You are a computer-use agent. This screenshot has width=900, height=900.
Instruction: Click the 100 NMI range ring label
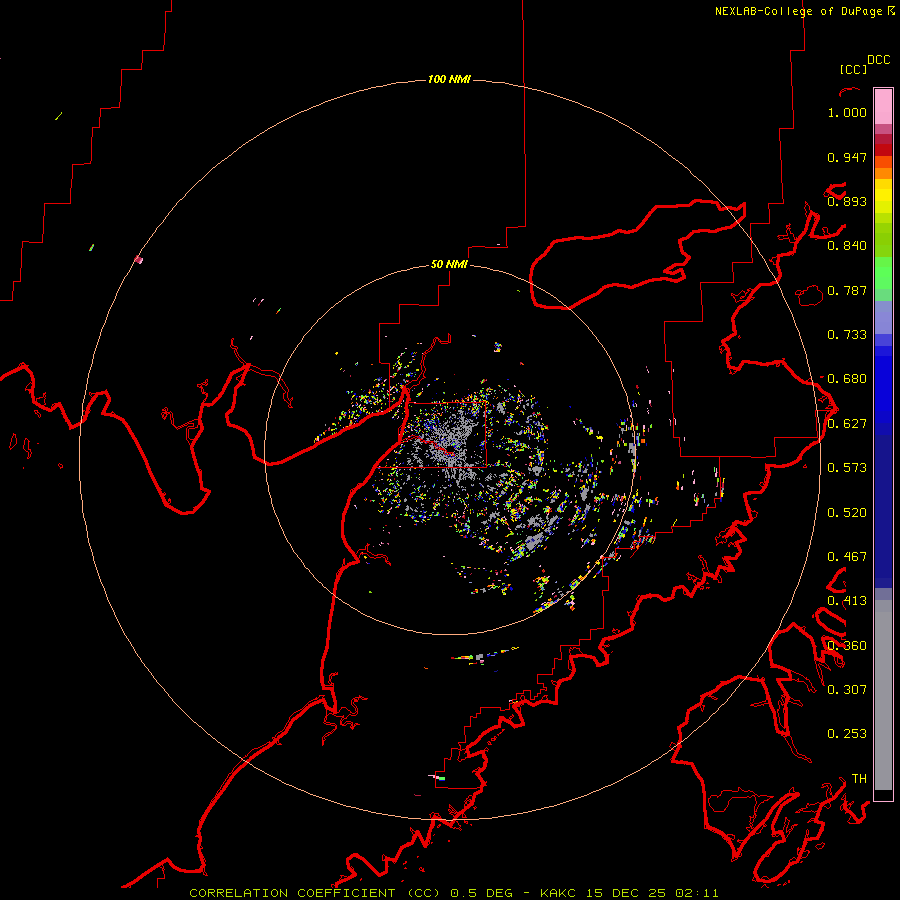point(449,79)
